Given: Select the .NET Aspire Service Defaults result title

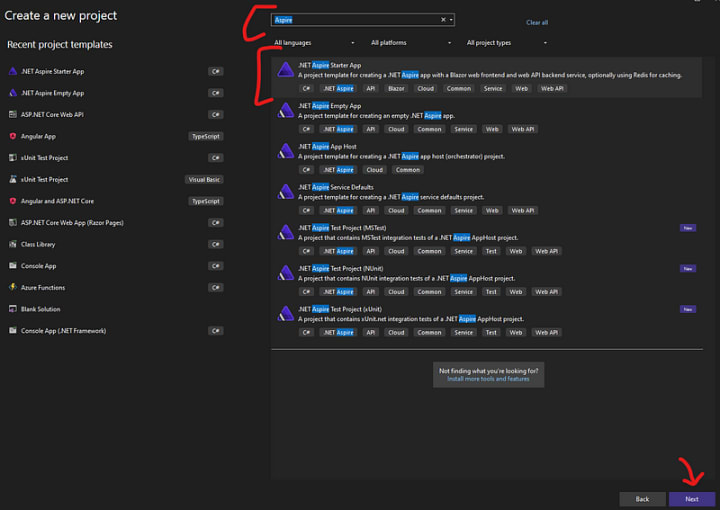Looking at the screenshot, I should pos(336,187).
